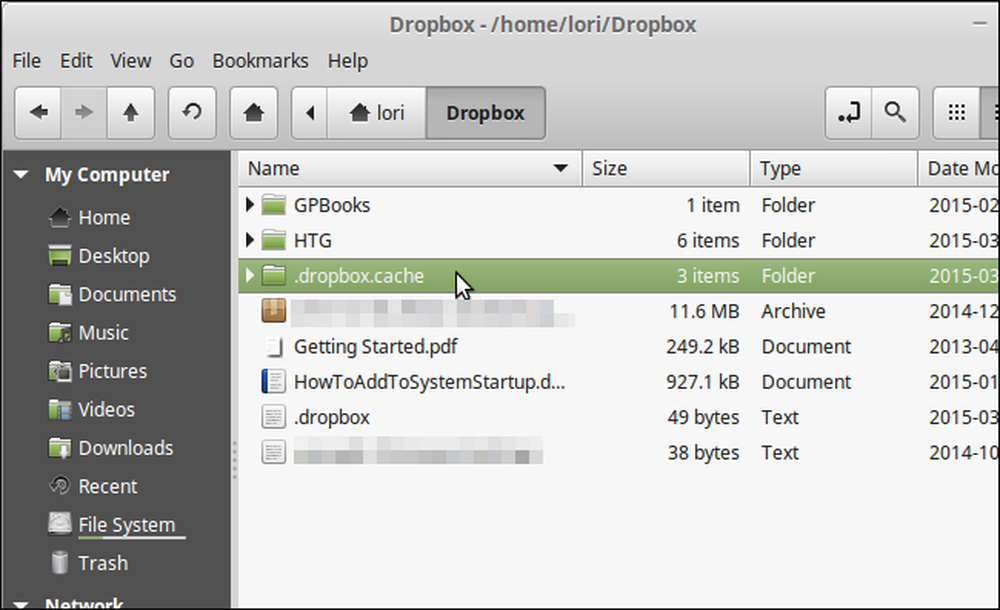Open Videos in the sidebar
This screenshot has height=610, width=1000.
(91, 409)
